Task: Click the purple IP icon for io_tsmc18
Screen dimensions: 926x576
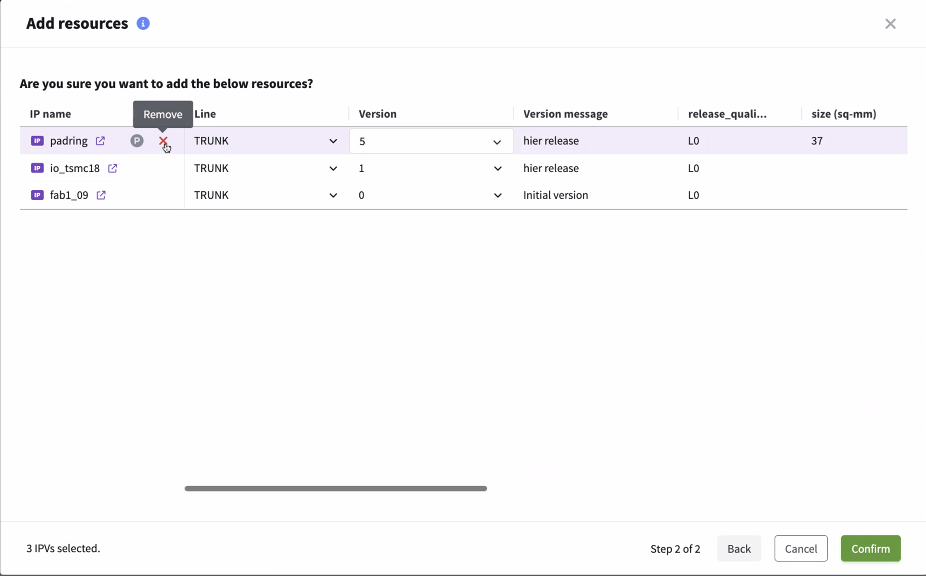Action: pos(37,168)
